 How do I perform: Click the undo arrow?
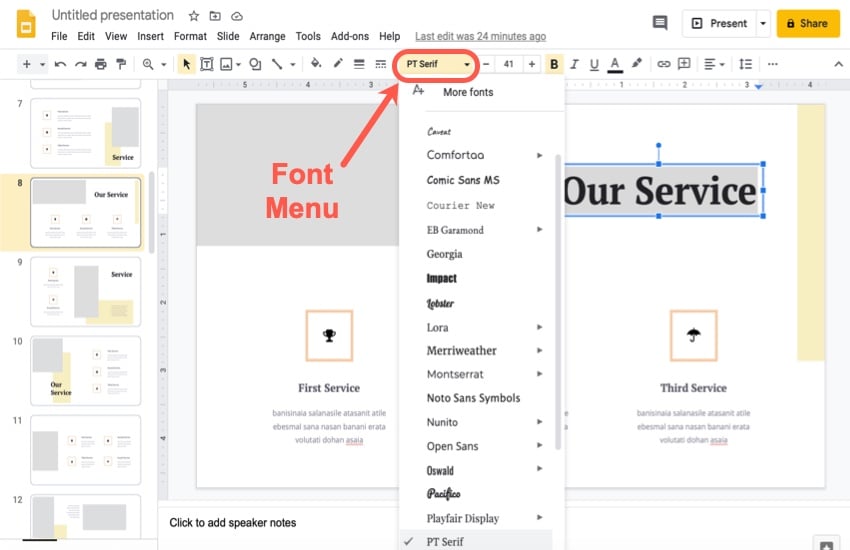tap(61, 64)
